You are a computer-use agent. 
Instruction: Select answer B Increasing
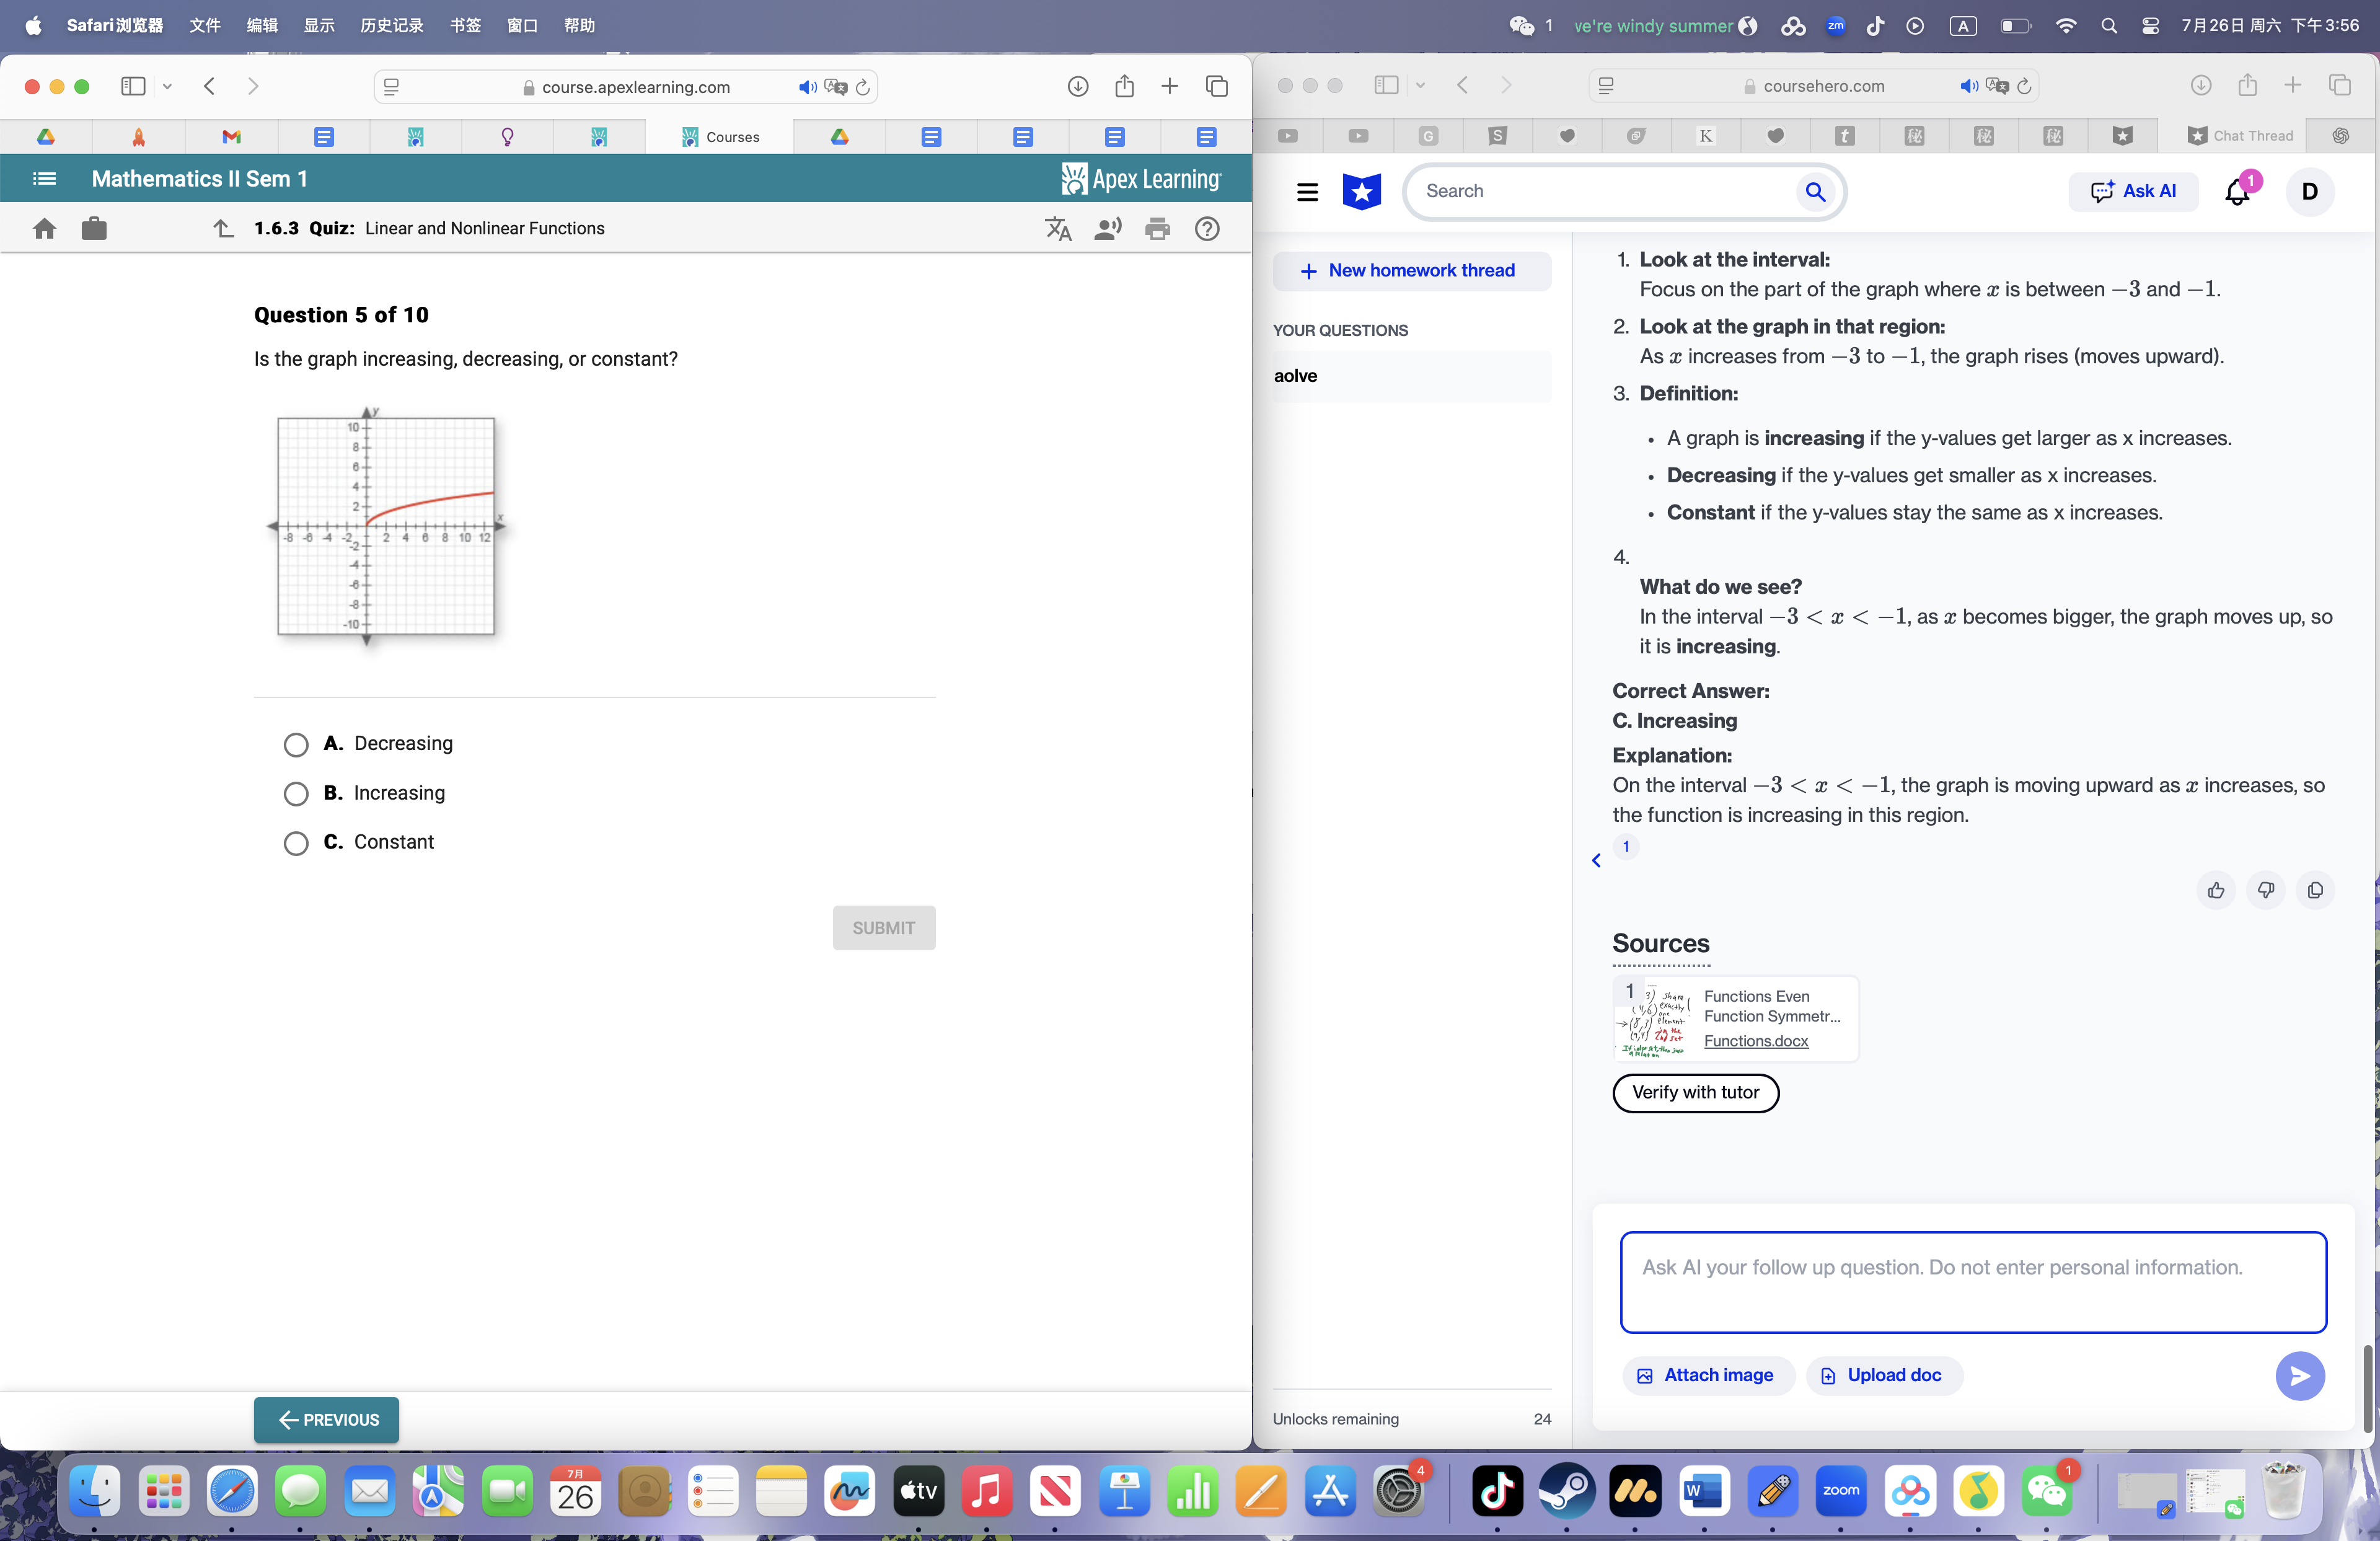[295, 794]
